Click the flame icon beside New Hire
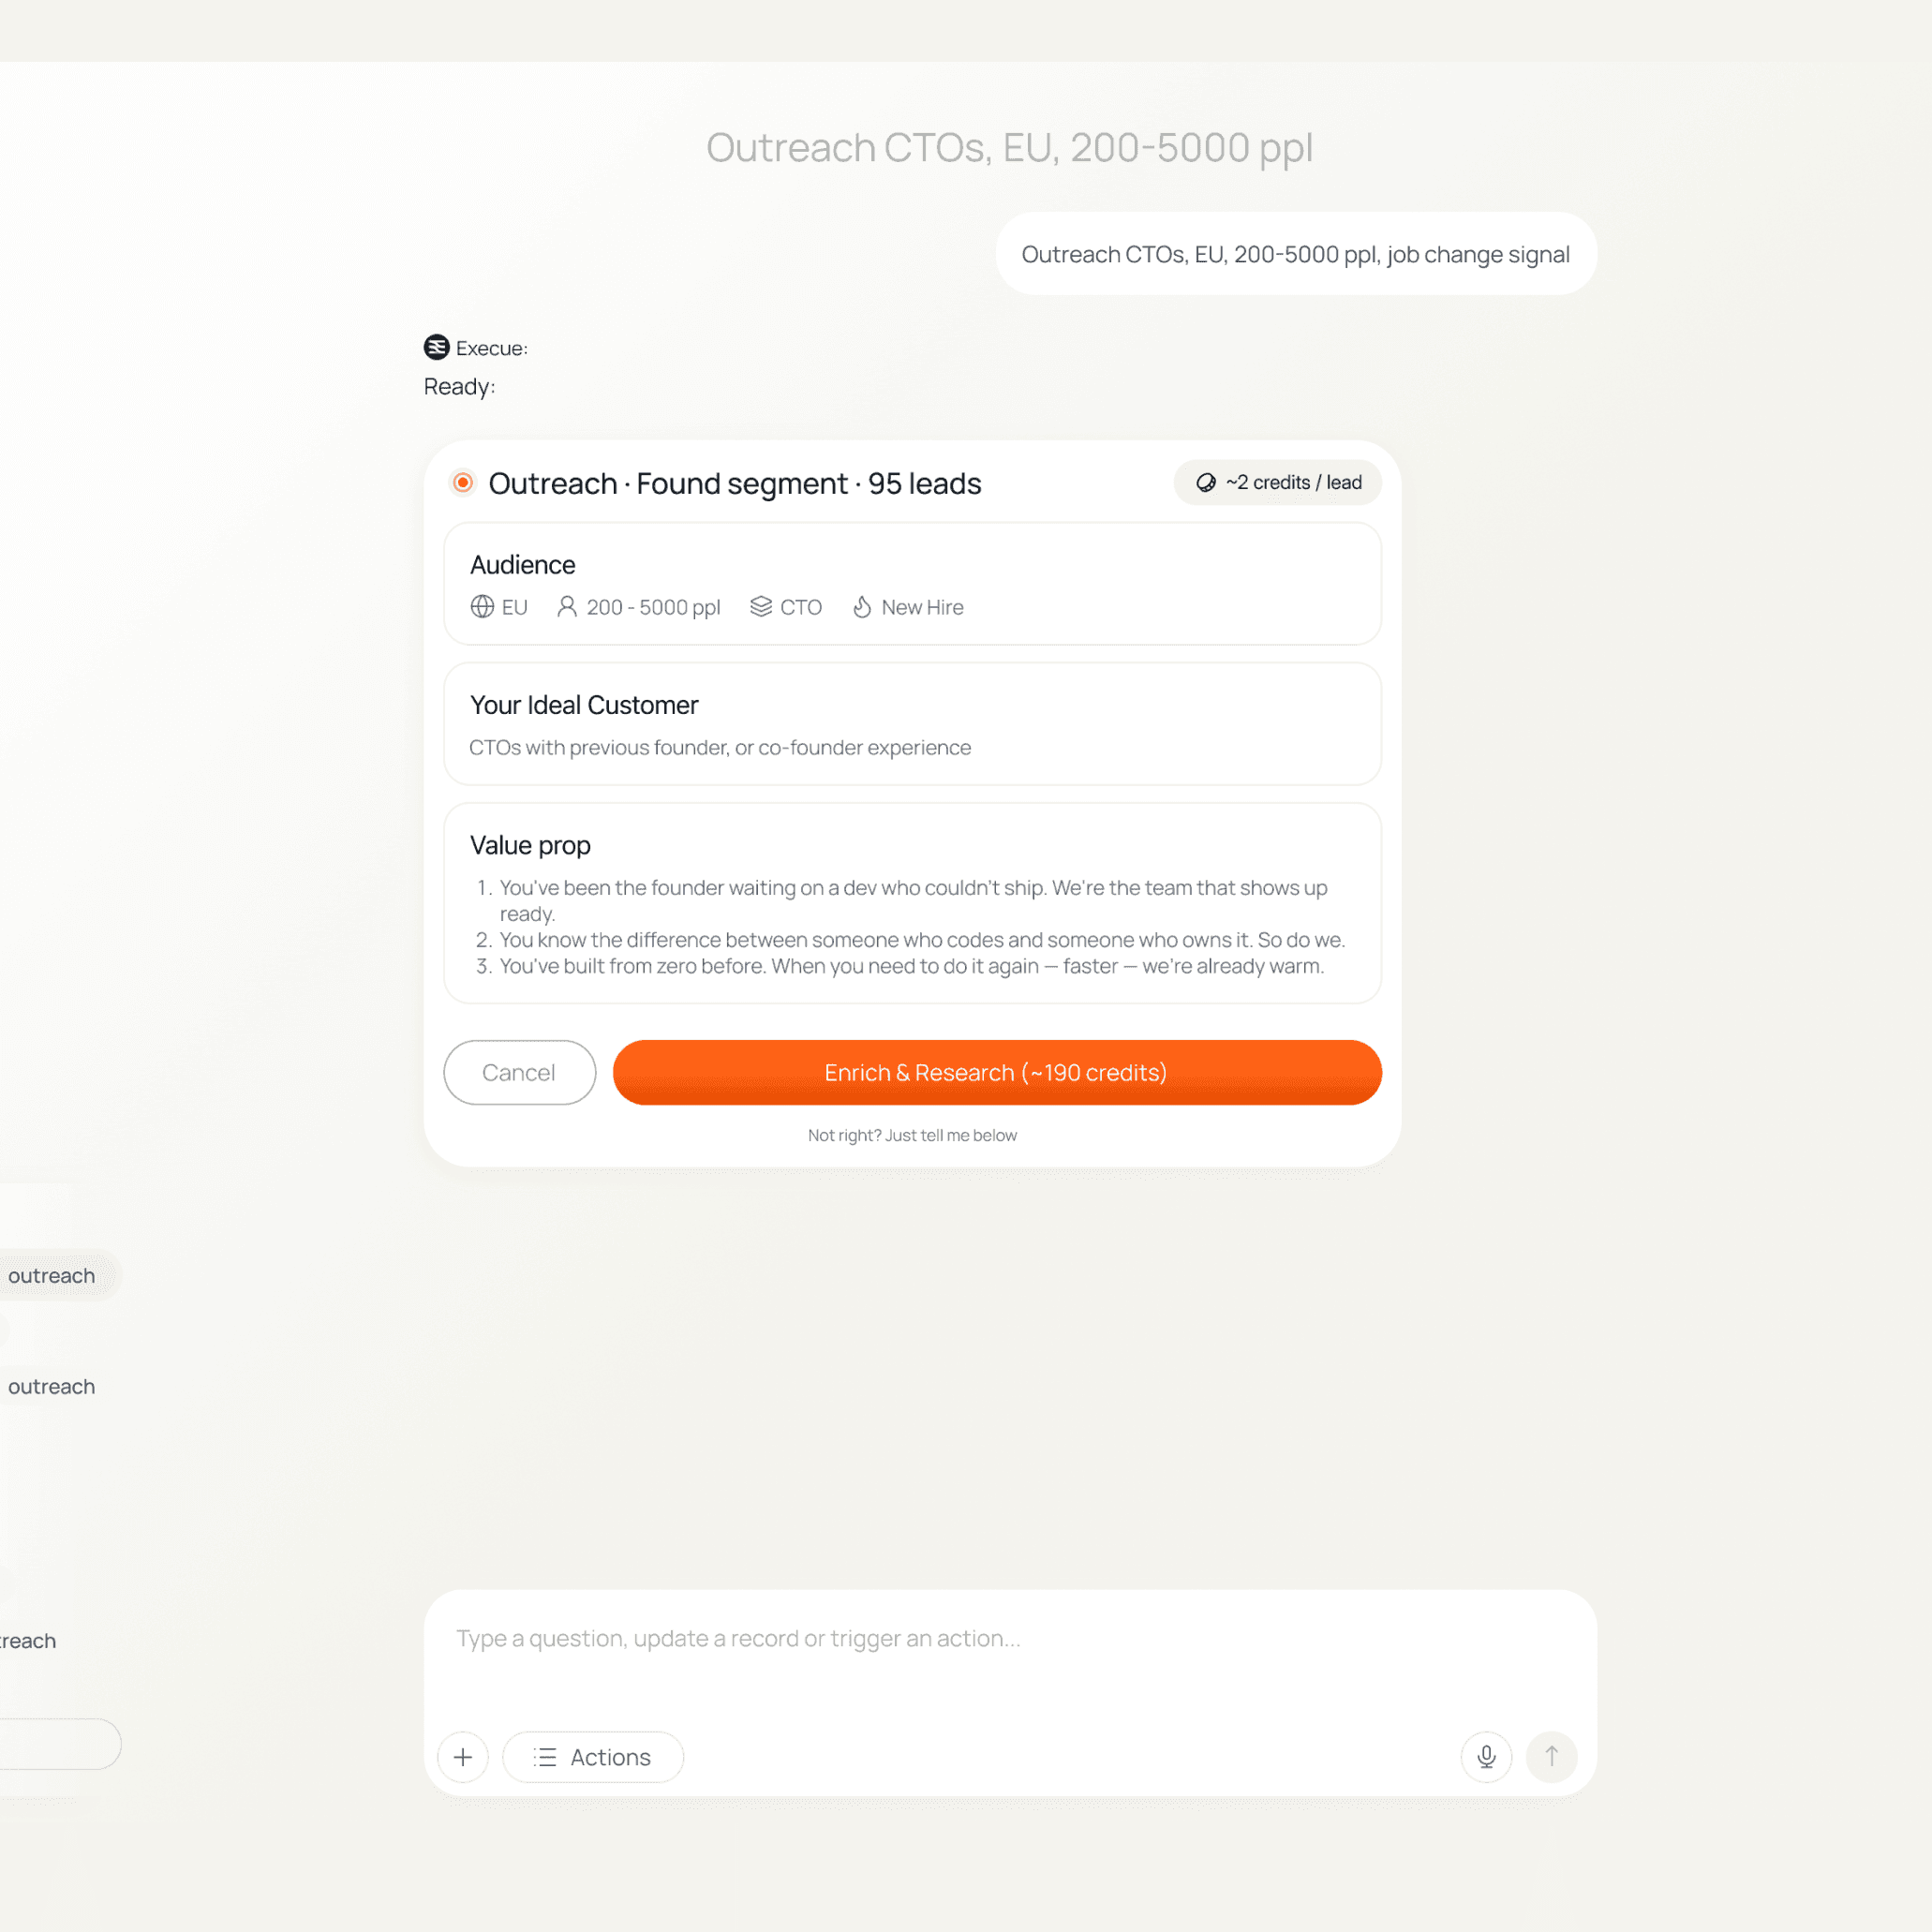 click(862, 607)
